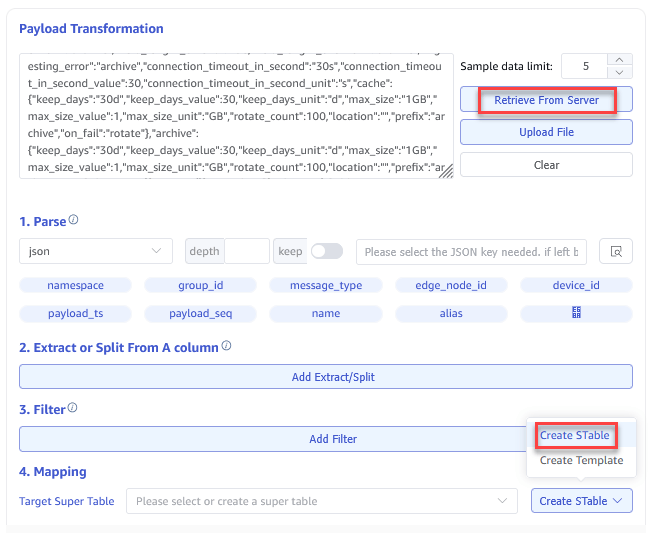Increase the sample data limit value

click(x=620, y=60)
